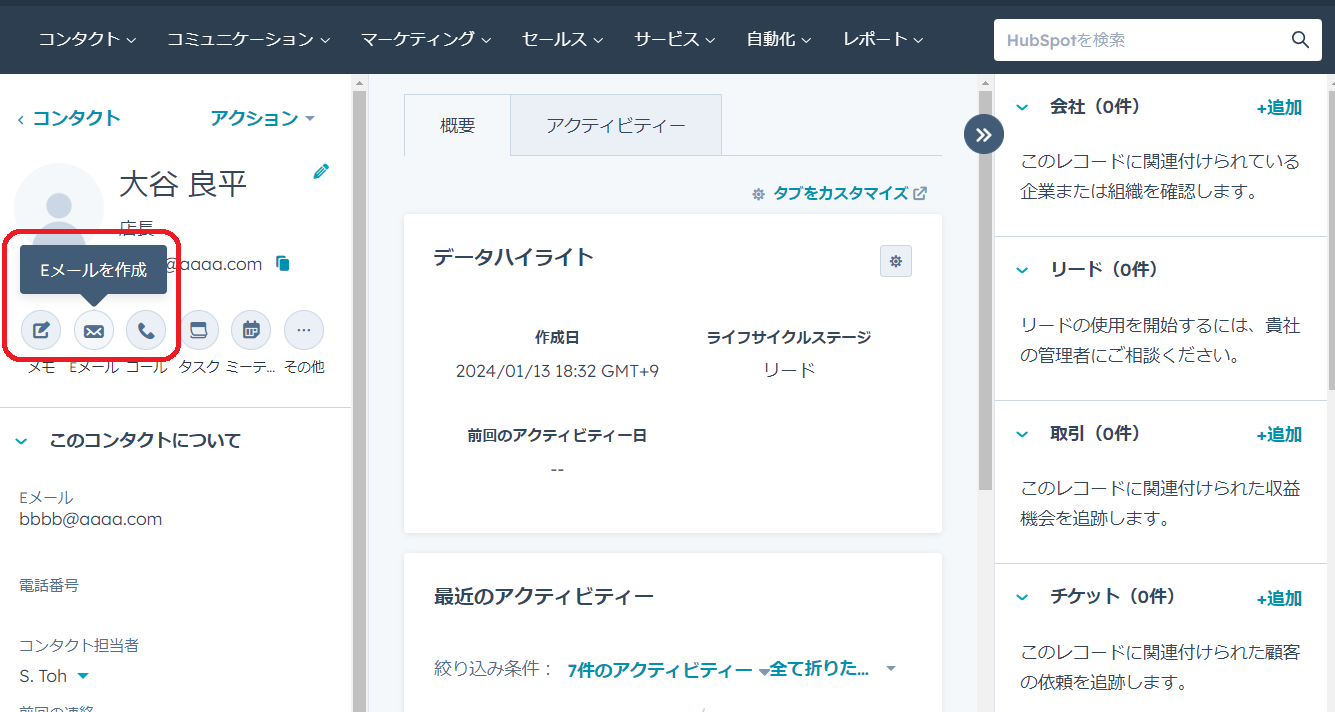Image resolution: width=1335 pixels, height=712 pixels.
Task: Open the コミュニケーション menu
Action: tap(248, 40)
